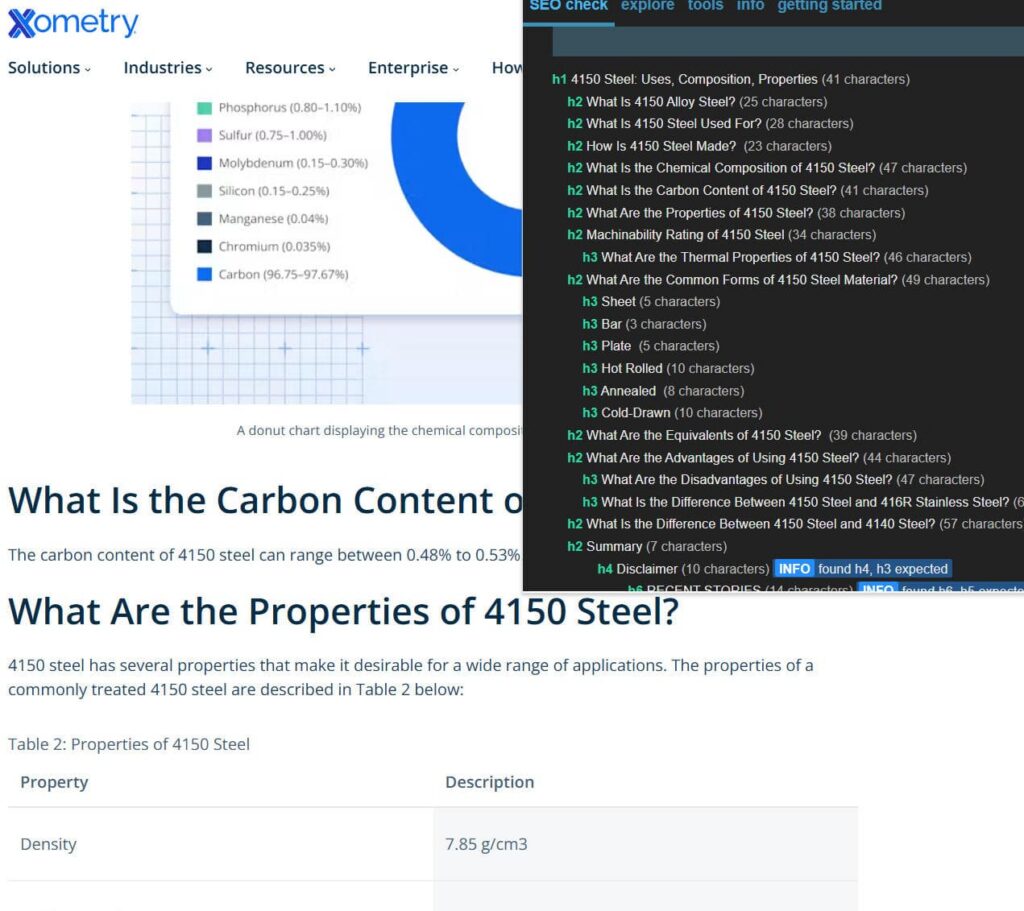
Task: Click the Carbon blue legend swatch
Action: 204,274
